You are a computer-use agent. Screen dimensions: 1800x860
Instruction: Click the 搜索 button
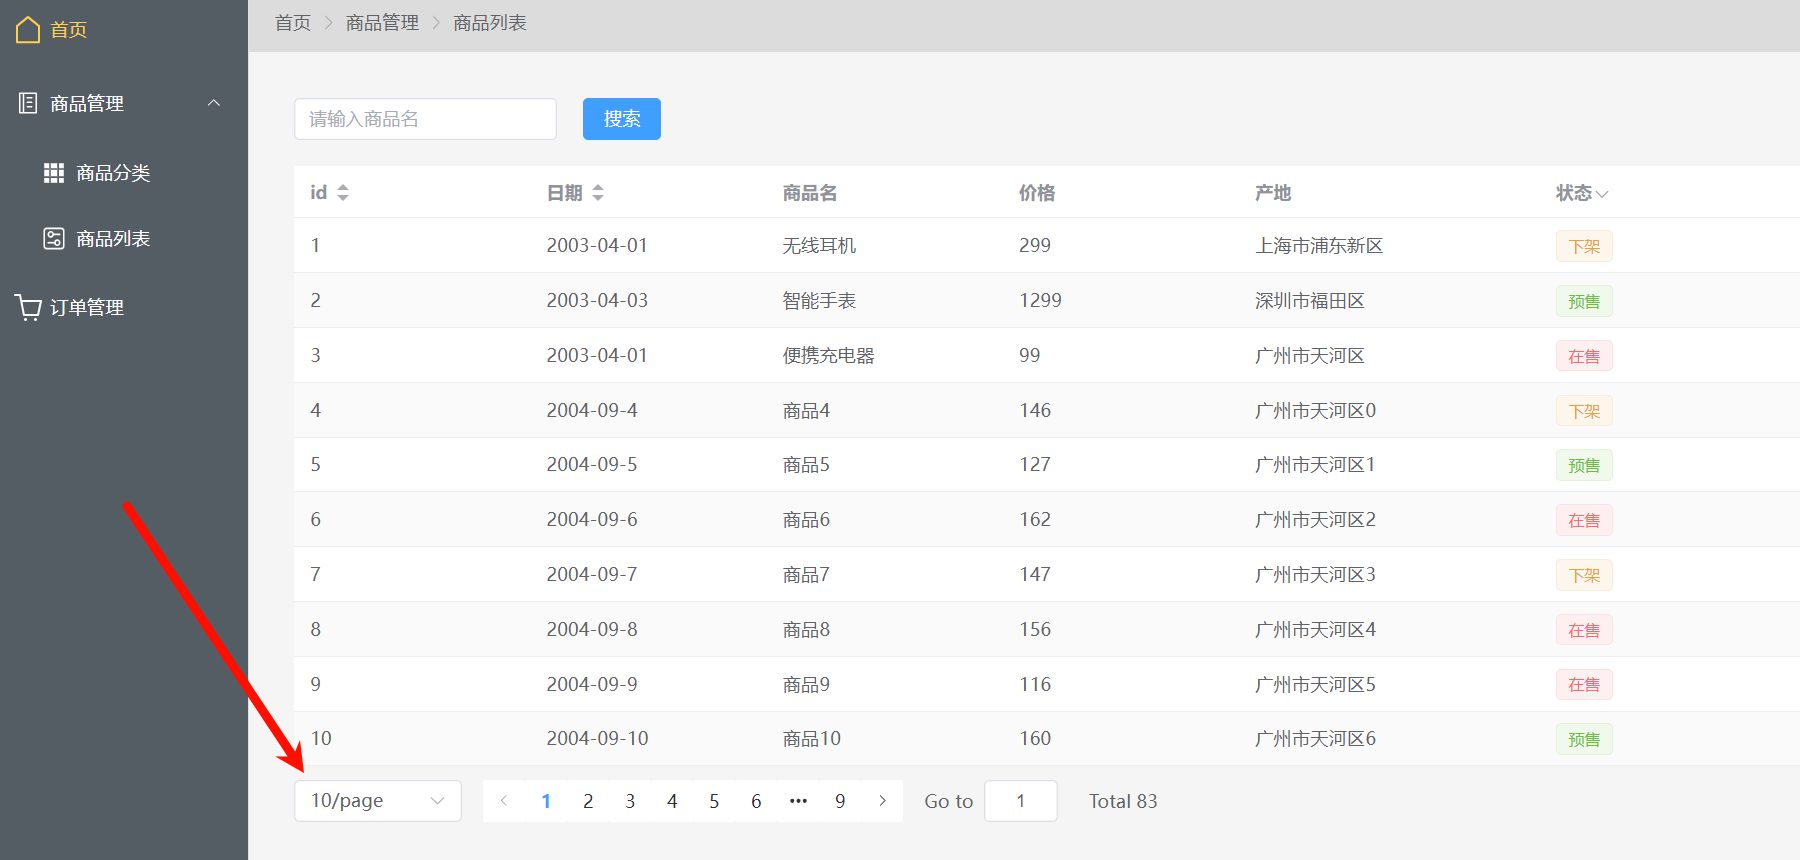point(622,119)
